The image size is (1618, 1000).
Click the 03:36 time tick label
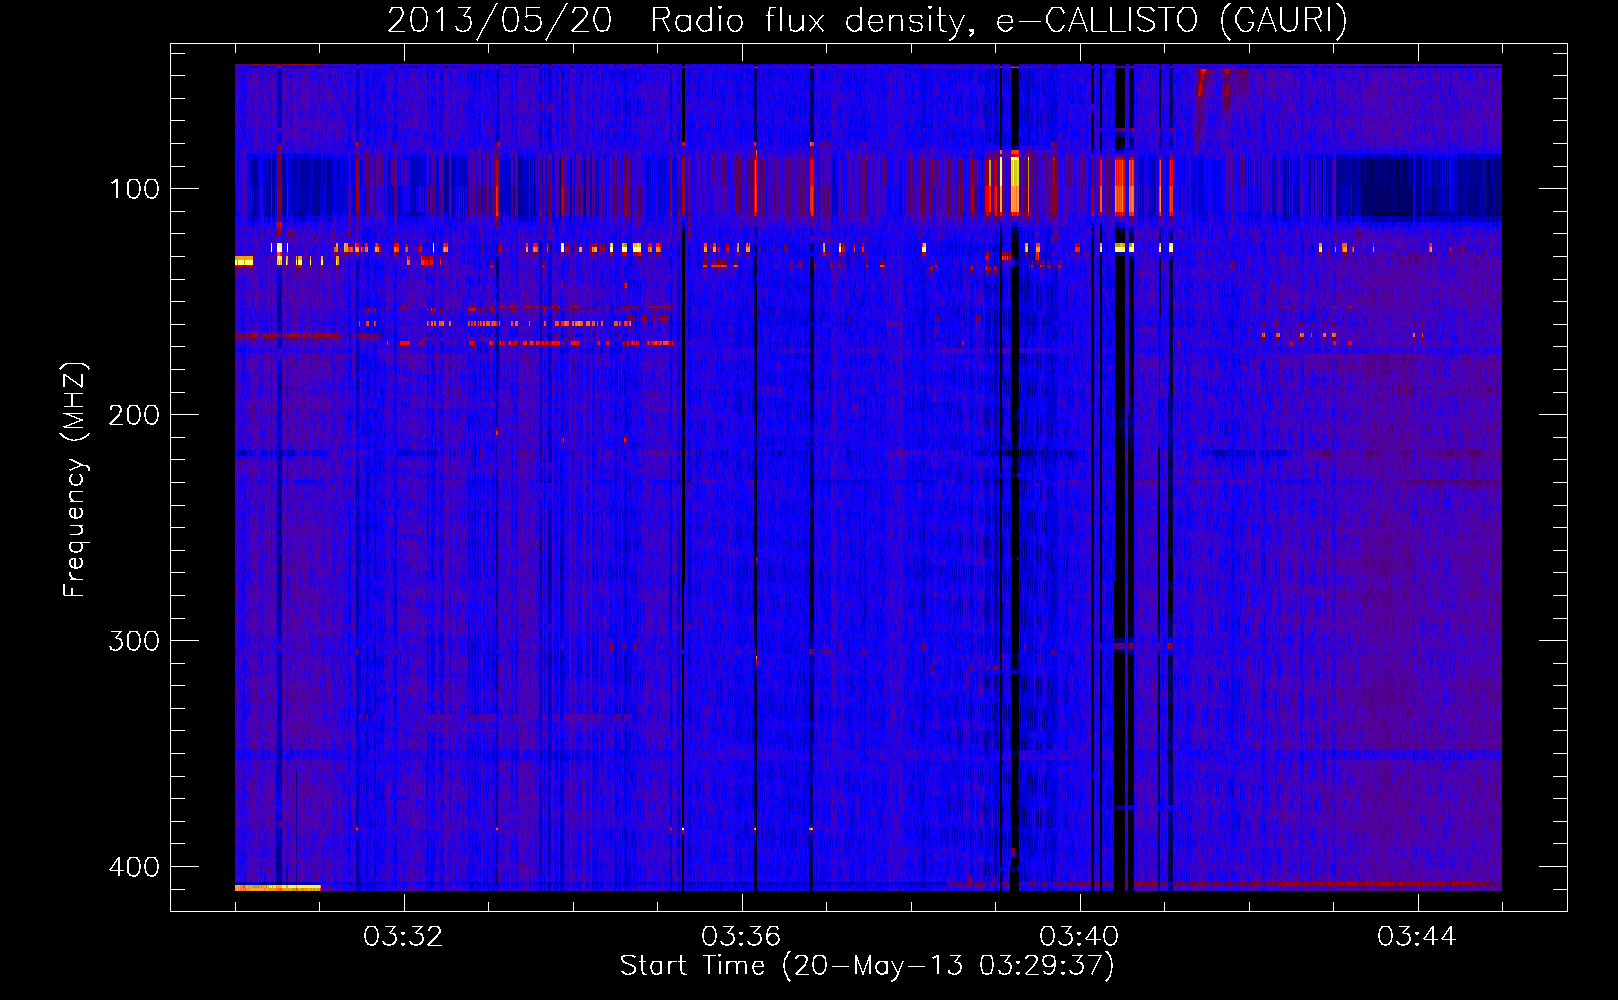pyautogui.click(x=741, y=937)
